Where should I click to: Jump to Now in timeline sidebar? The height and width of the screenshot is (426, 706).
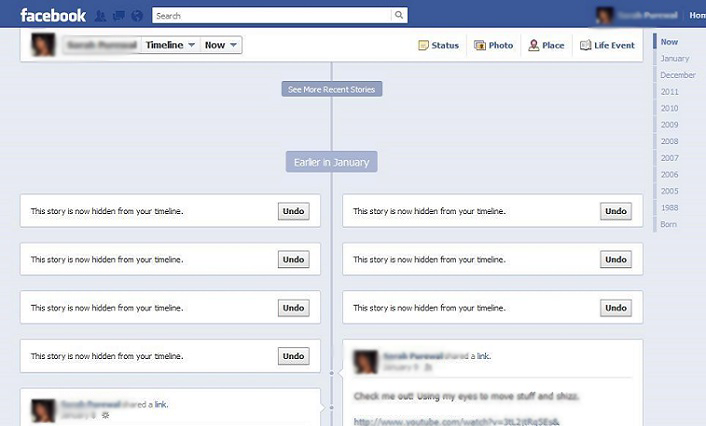click(x=669, y=42)
